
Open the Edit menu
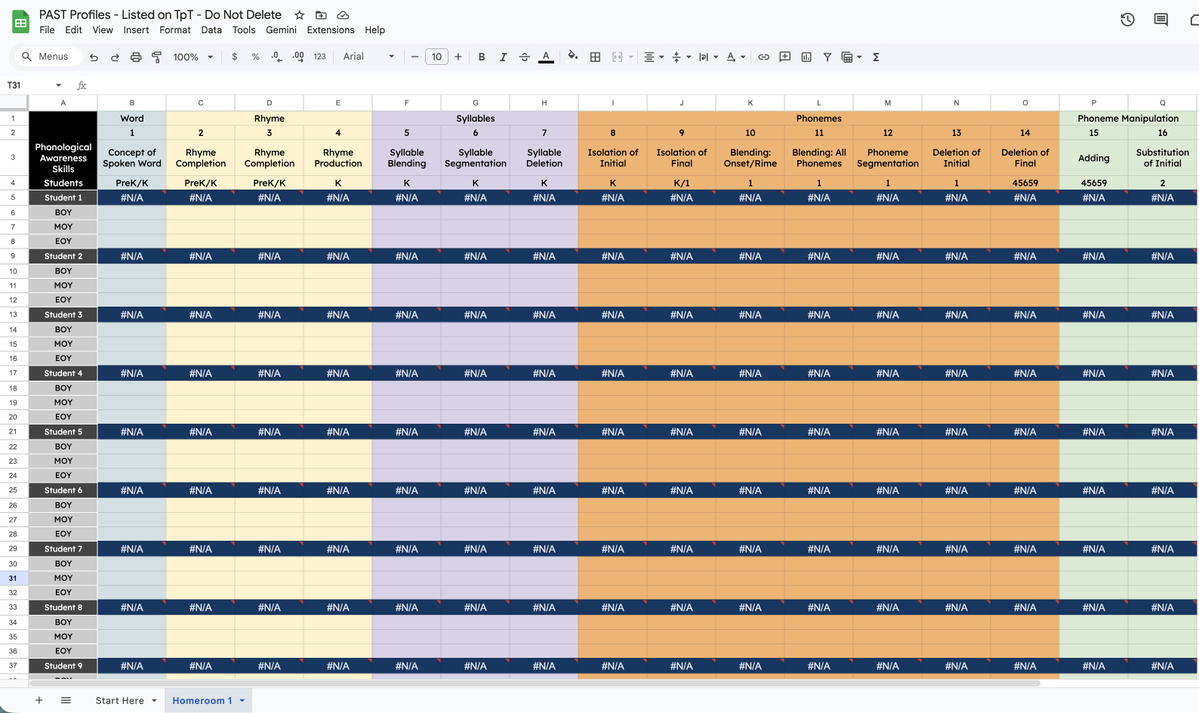tap(73, 30)
